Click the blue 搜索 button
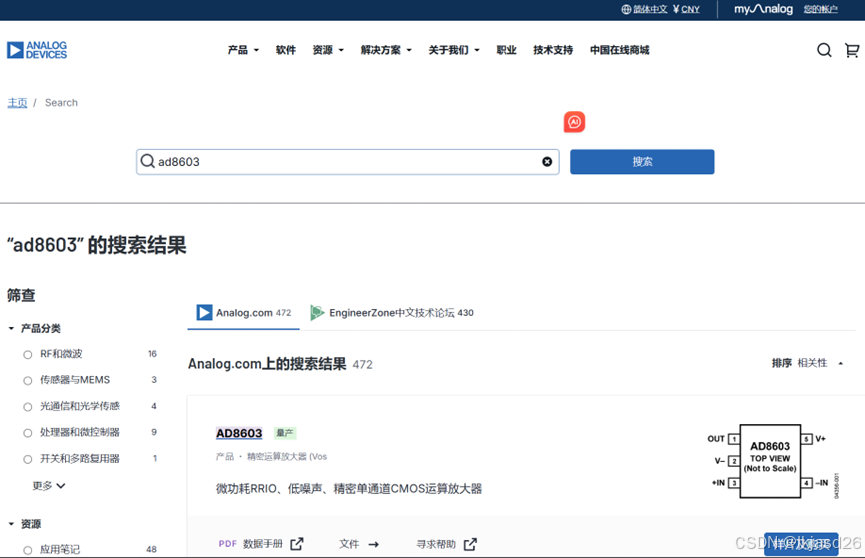 642,162
